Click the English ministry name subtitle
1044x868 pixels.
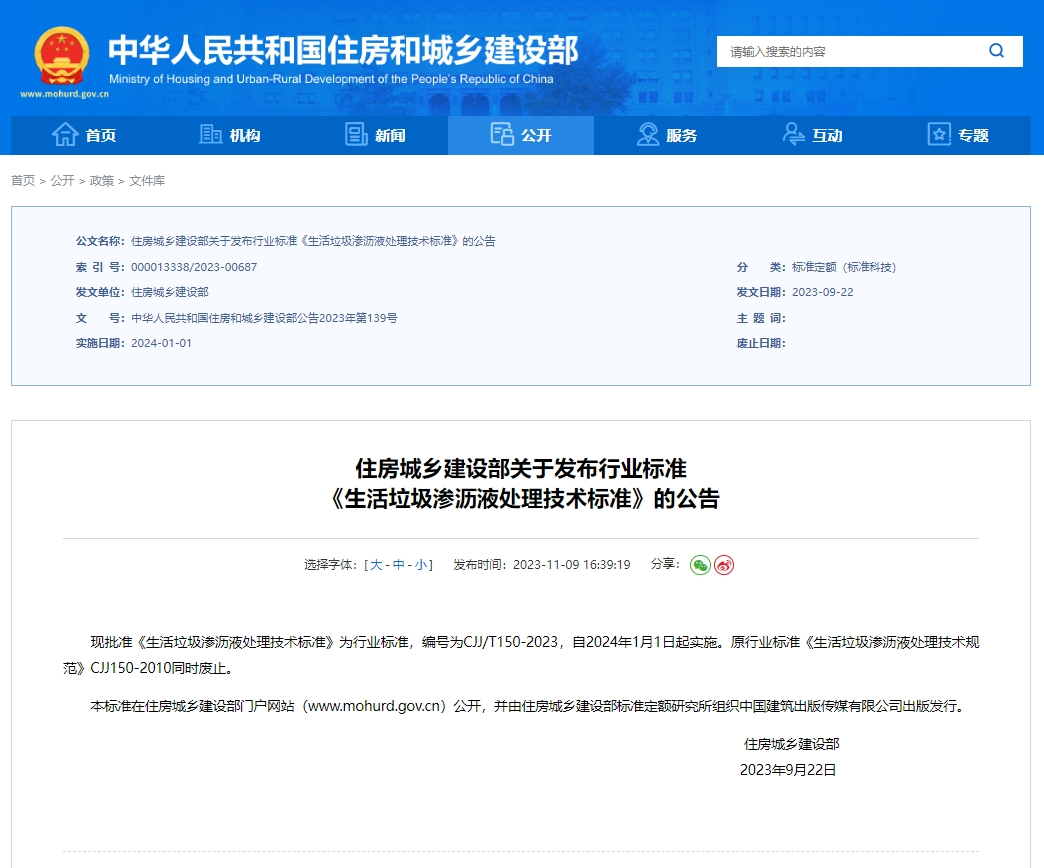point(331,79)
